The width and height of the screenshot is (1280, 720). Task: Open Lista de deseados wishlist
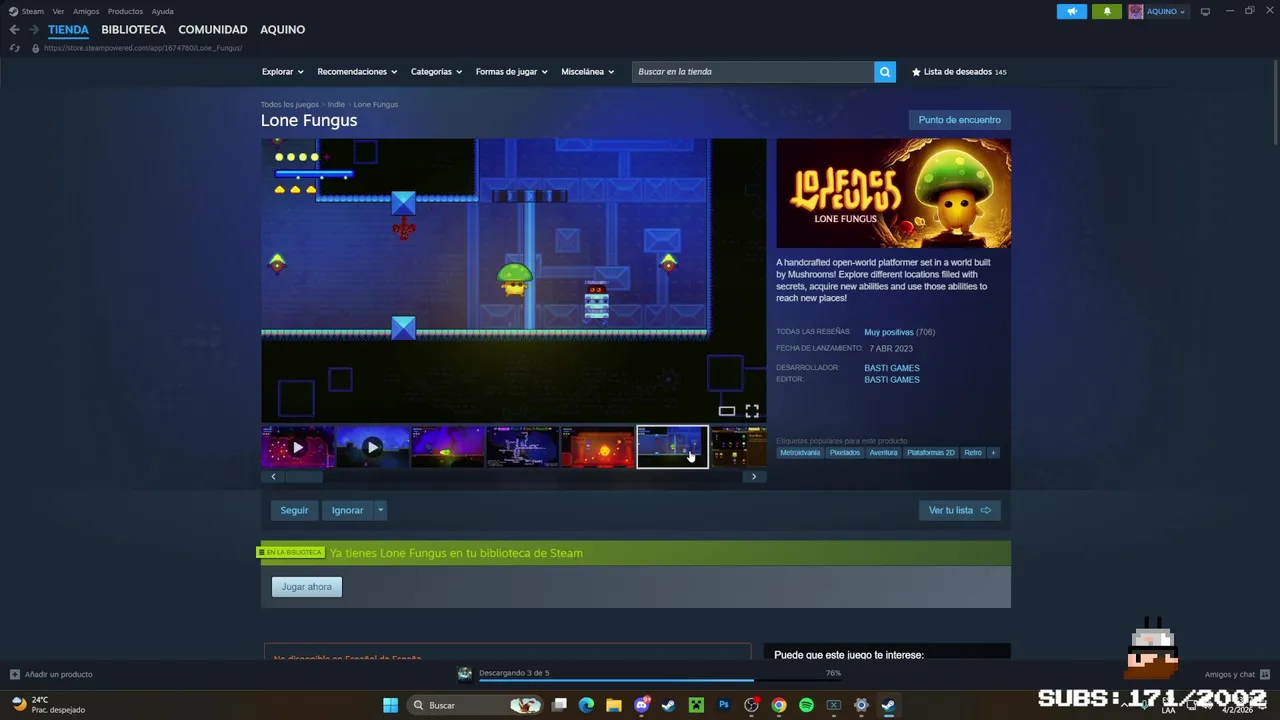959,72
